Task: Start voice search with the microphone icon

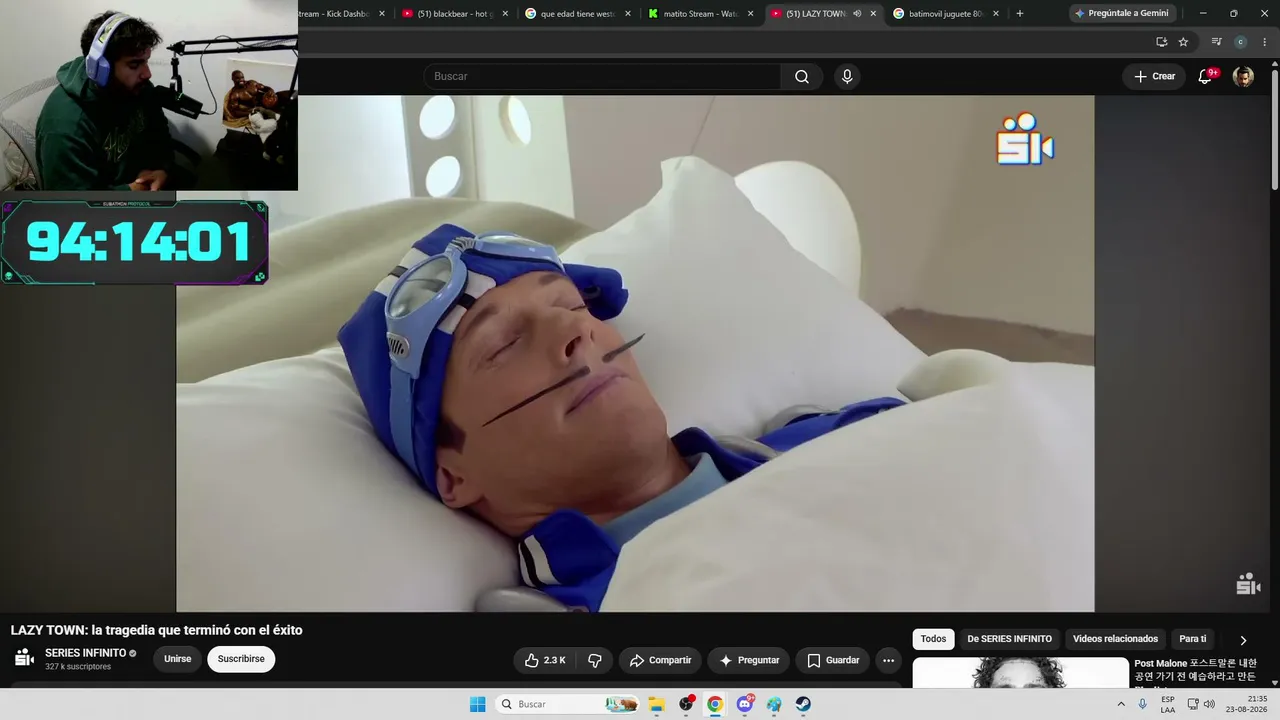Action: 847,76
